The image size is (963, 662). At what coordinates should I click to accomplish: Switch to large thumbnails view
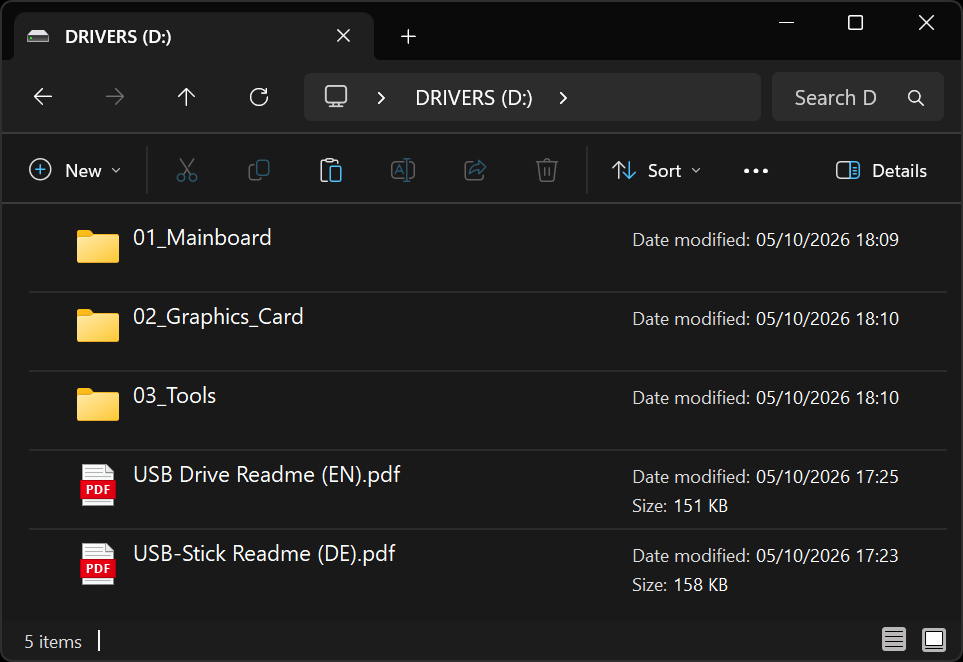[934, 639]
